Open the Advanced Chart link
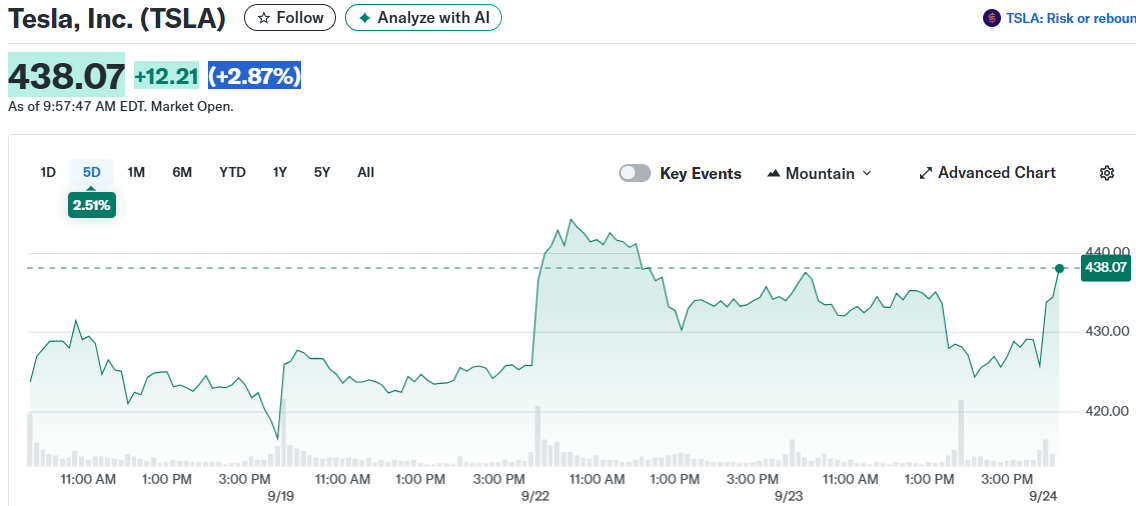The width and height of the screenshot is (1136, 506). tap(987, 173)
